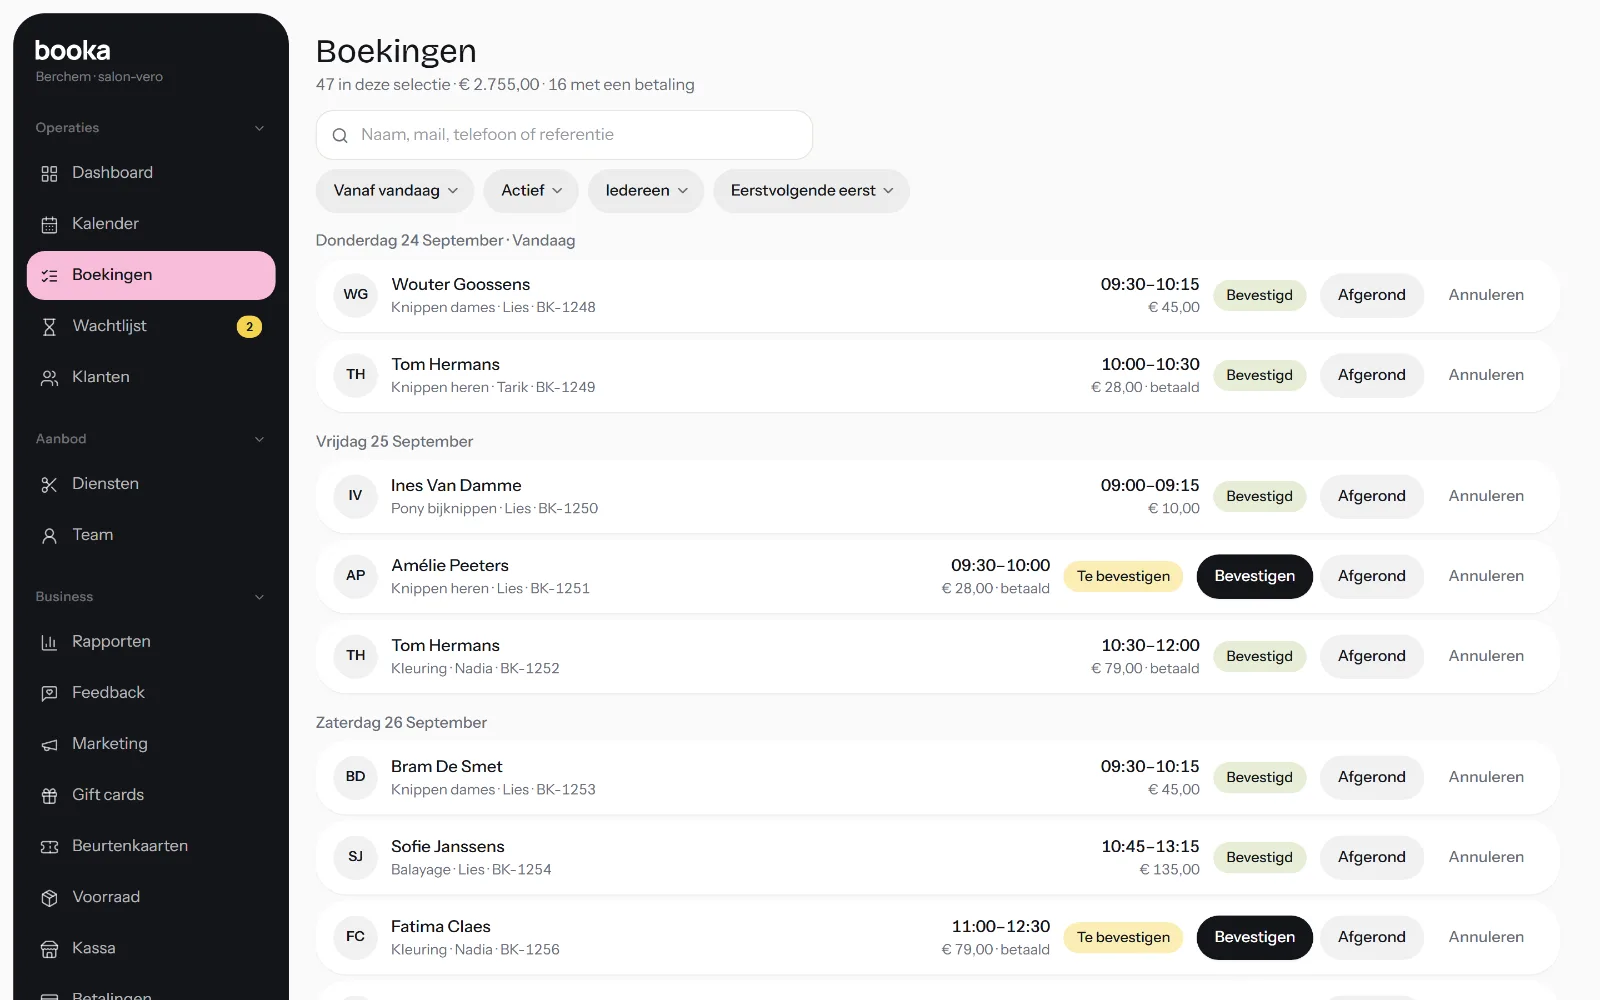The image size is (1600, 1000).
Task: Click the Gift cards gift icon
Action: [x=49, y=795]
